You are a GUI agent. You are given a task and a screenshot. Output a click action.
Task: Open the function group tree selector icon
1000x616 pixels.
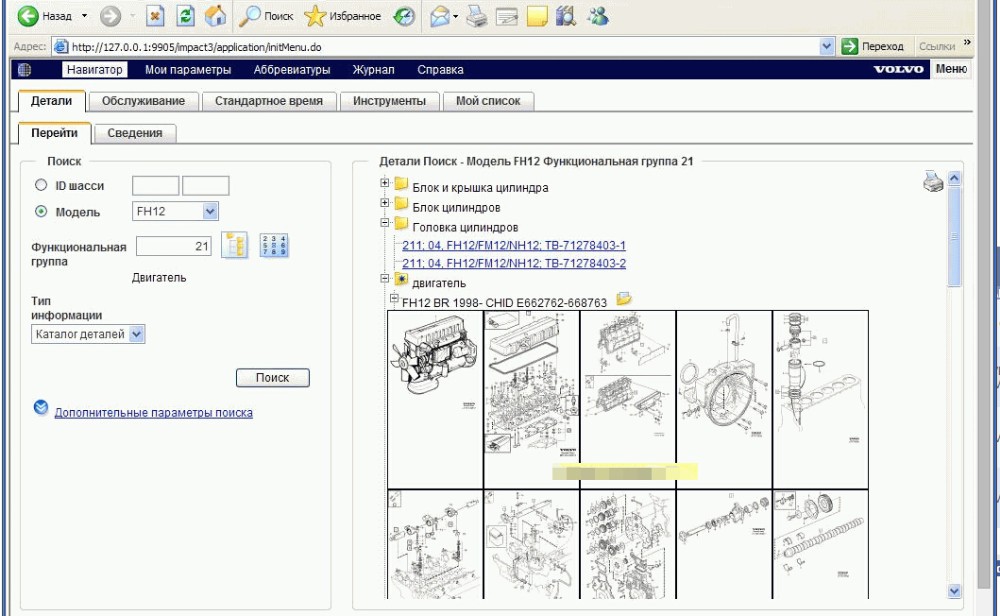tap(235, 246)
